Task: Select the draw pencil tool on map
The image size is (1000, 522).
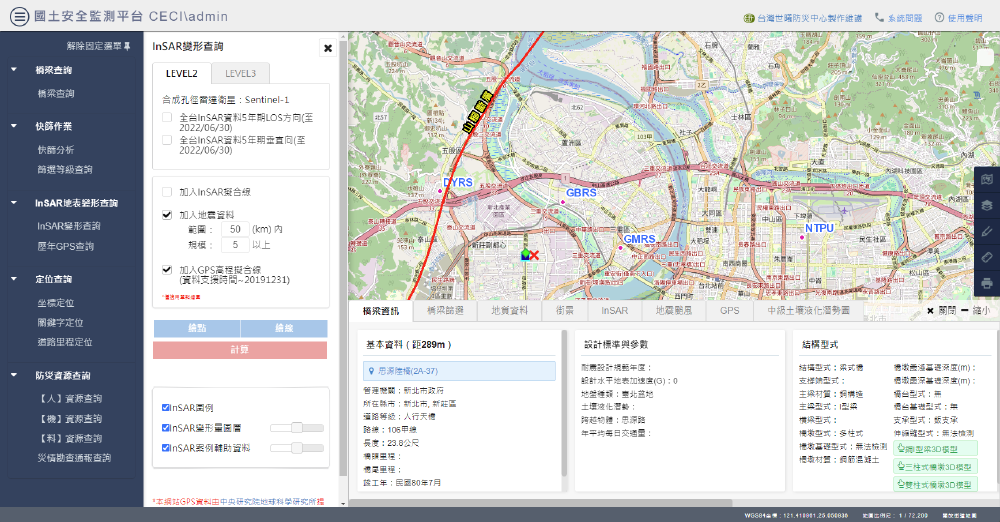Action: 987,232
